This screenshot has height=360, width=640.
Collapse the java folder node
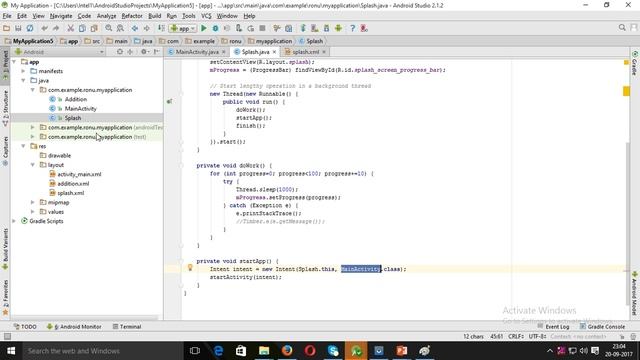pos(24,80)
